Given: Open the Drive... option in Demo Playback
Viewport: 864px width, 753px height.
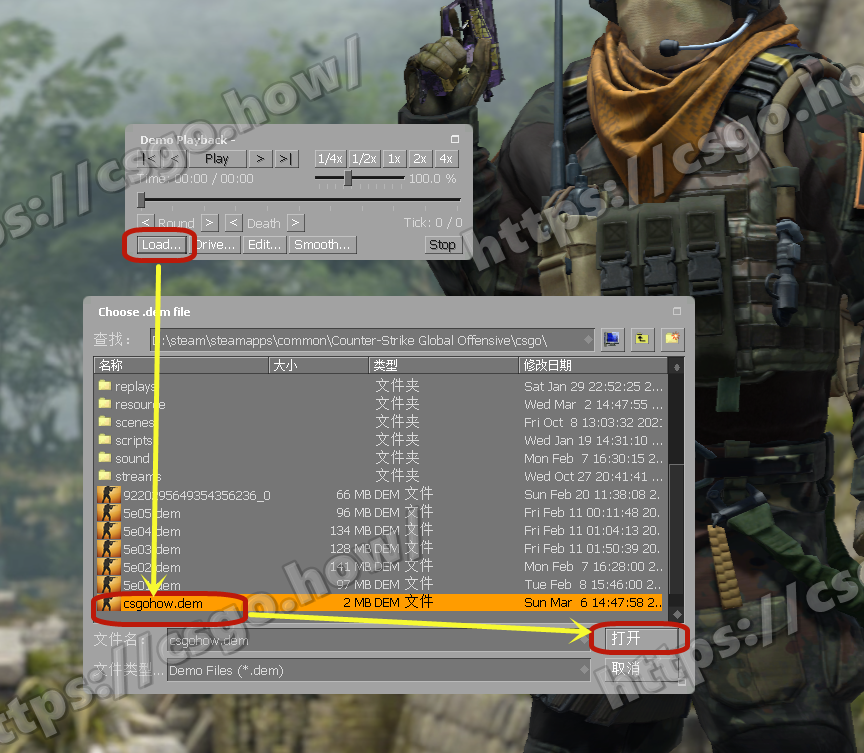Looking at the screenshot, I should (217, 245).
